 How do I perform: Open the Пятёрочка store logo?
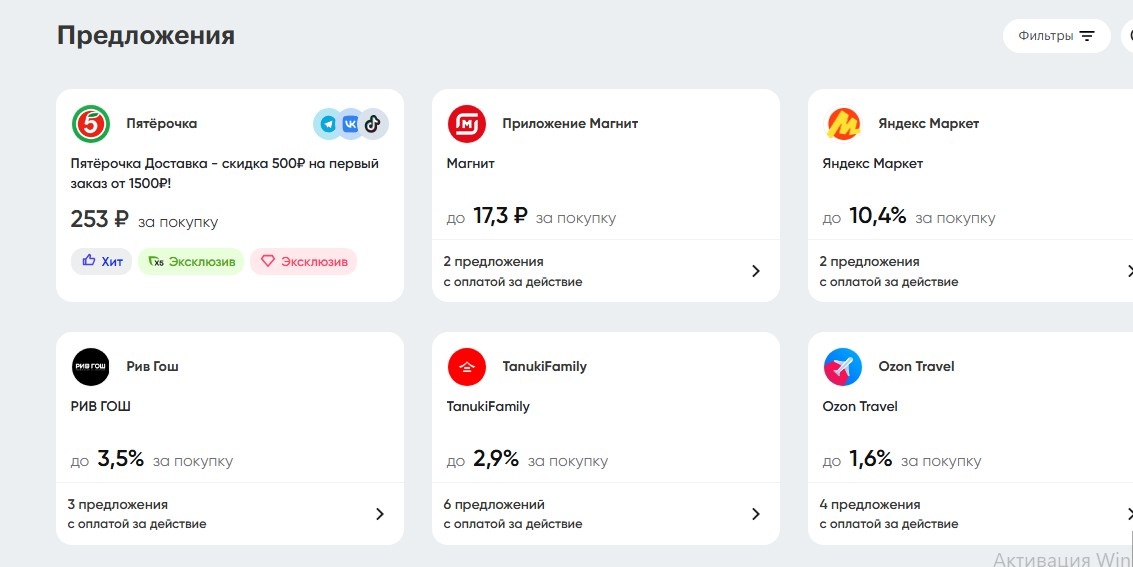[x=90, y=124]
